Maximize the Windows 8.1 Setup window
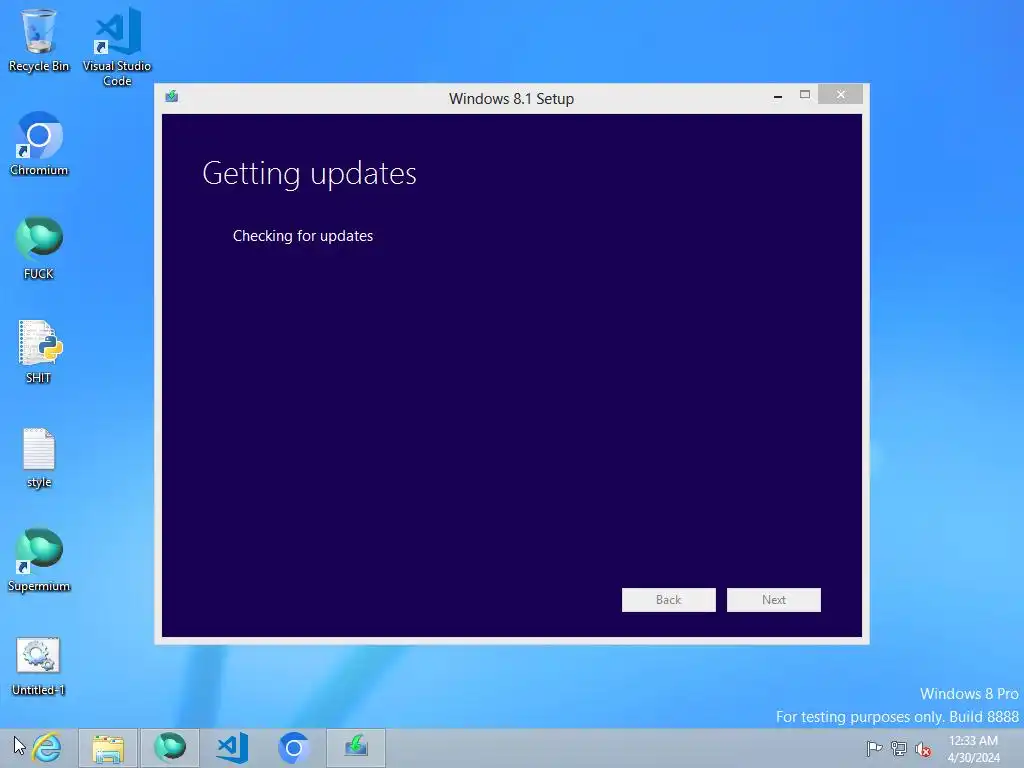This screenshot has height=768, width=1024. [x=805, y=95]
